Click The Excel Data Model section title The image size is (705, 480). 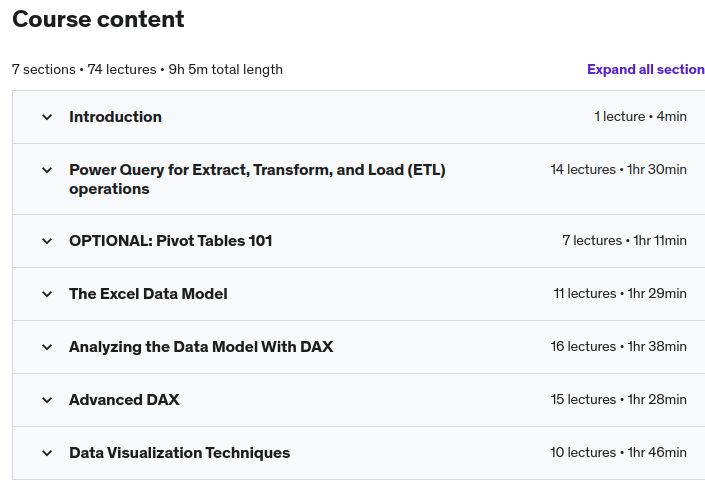148,294
